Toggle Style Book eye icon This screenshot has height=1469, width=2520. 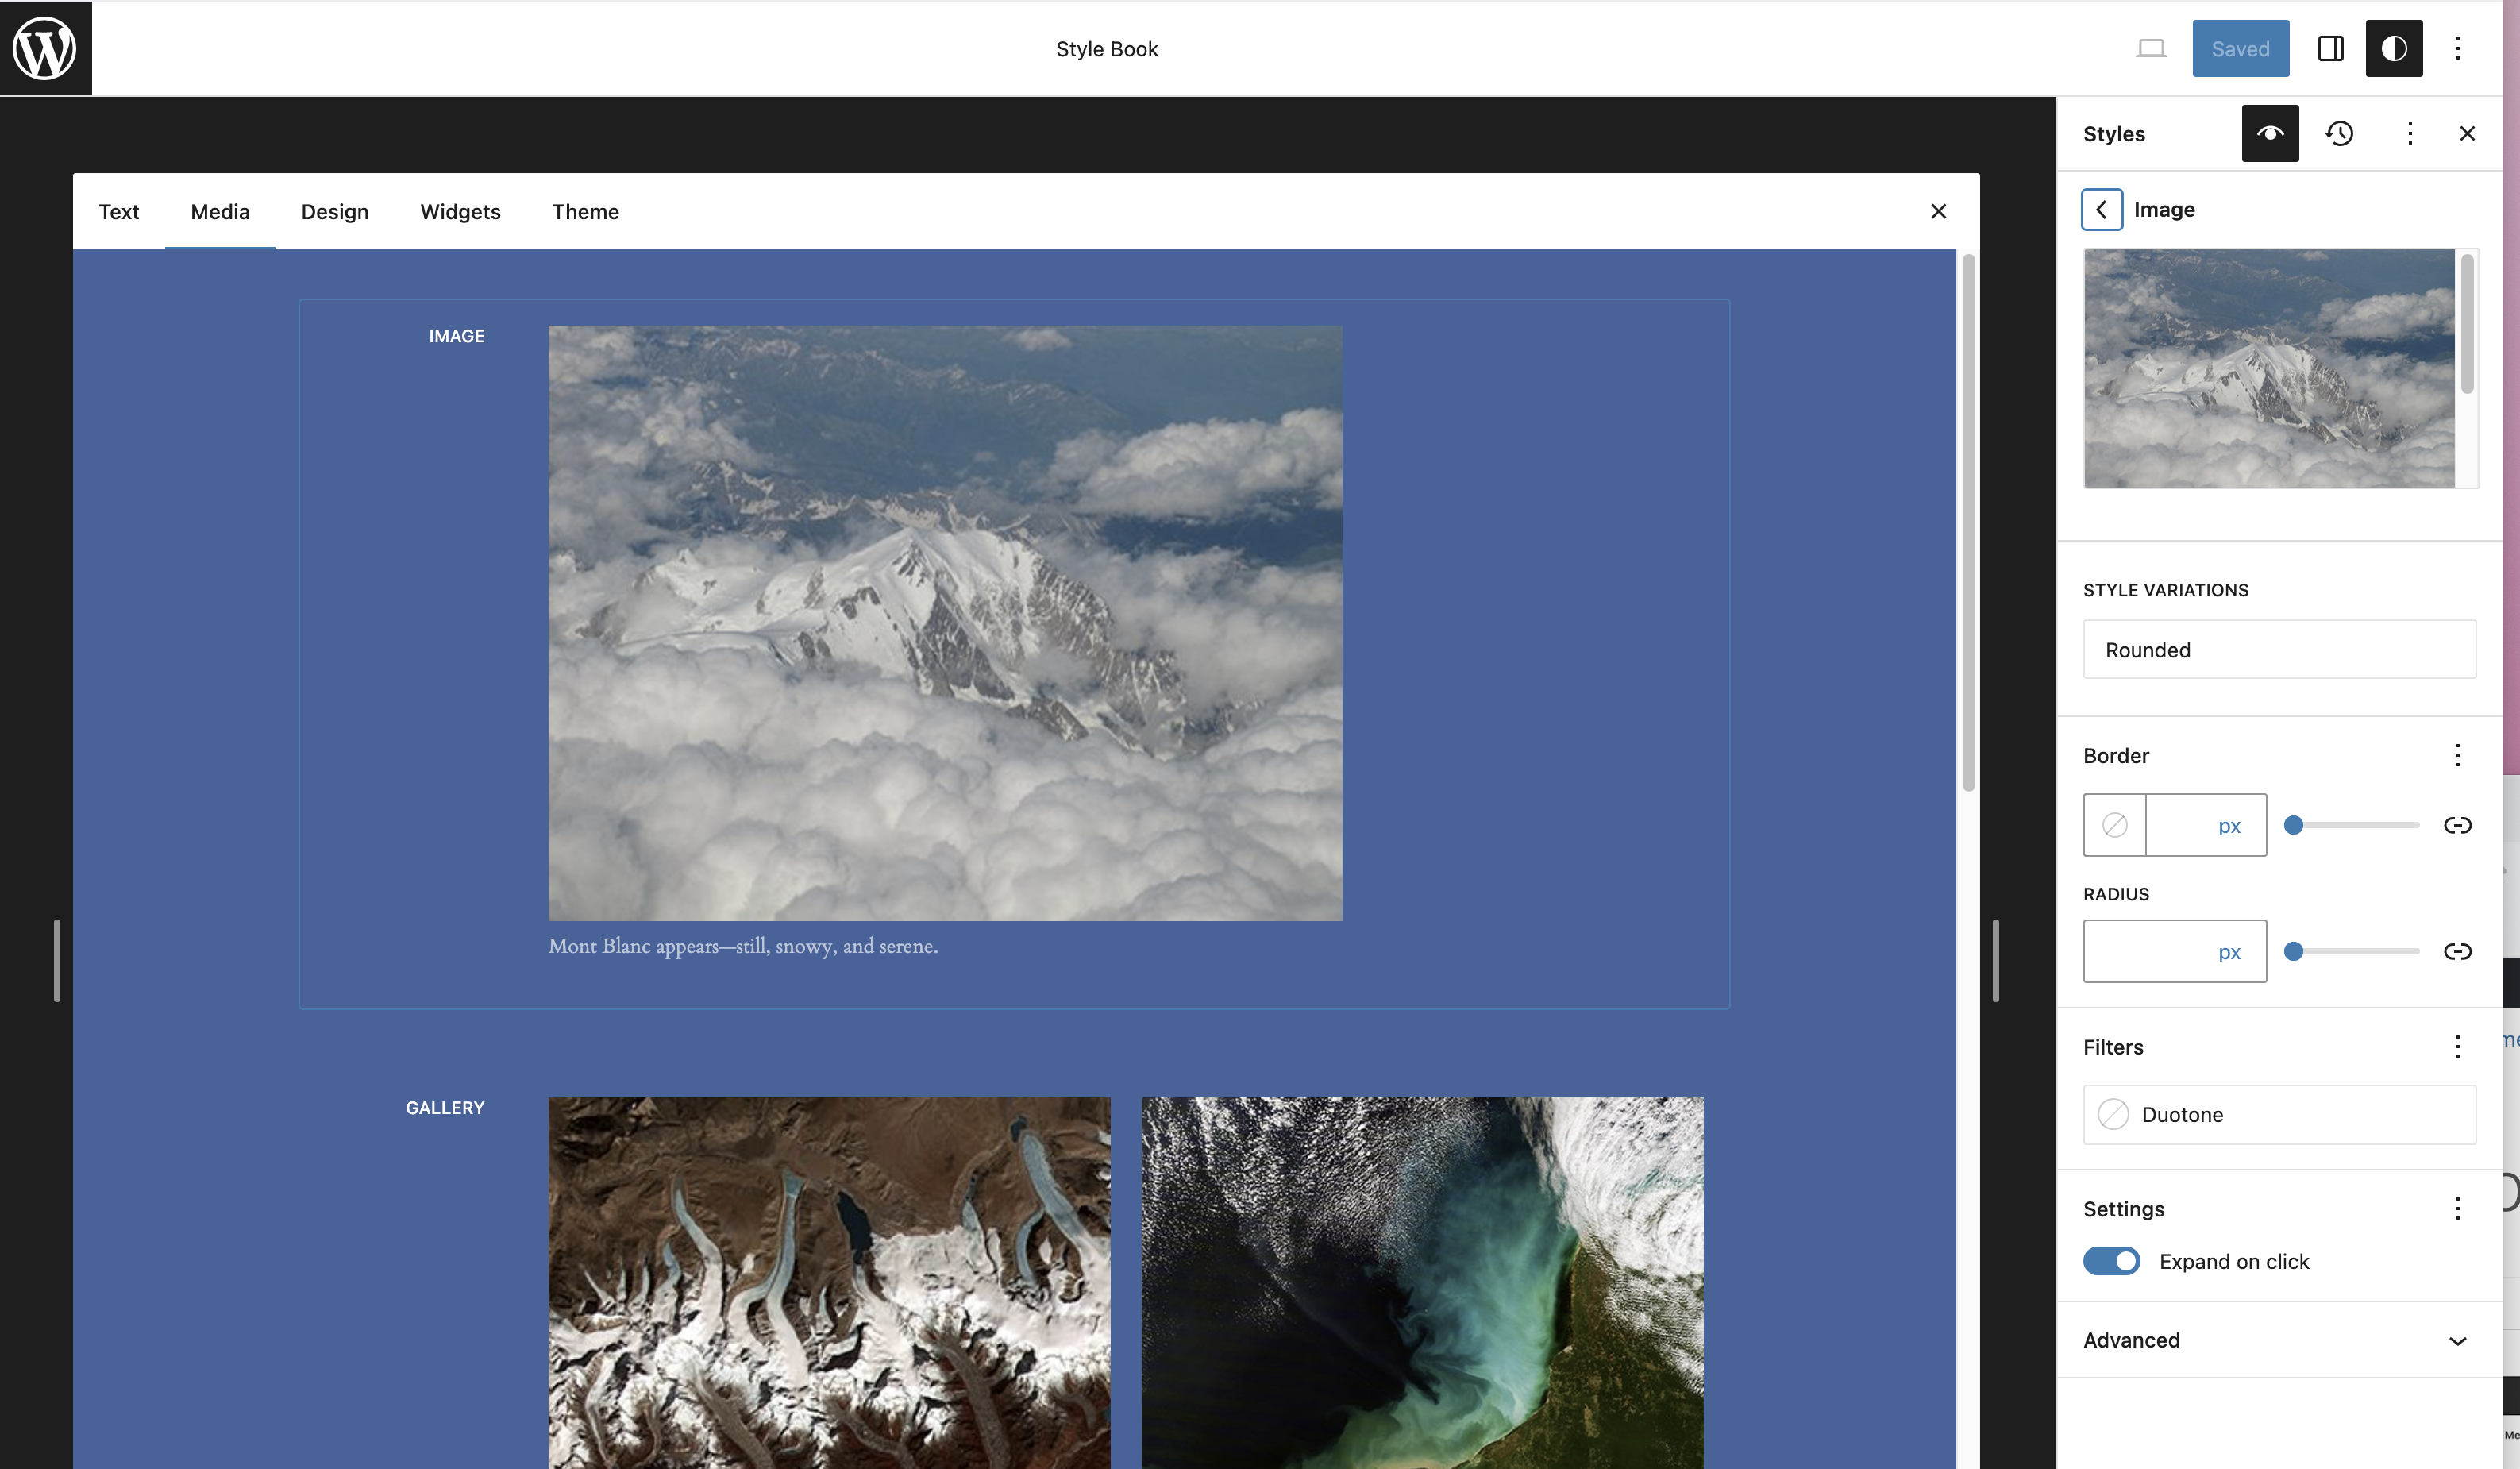tap(2269, 133)
